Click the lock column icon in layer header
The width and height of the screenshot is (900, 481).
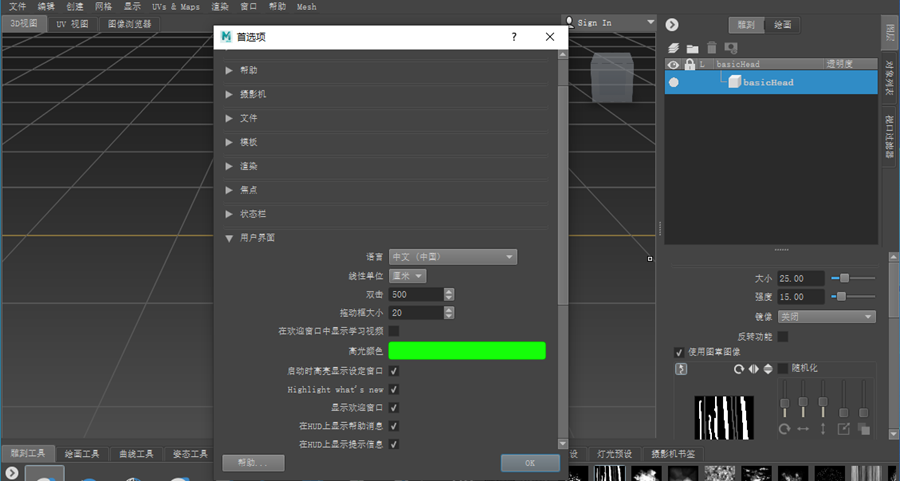coord(689,64)
